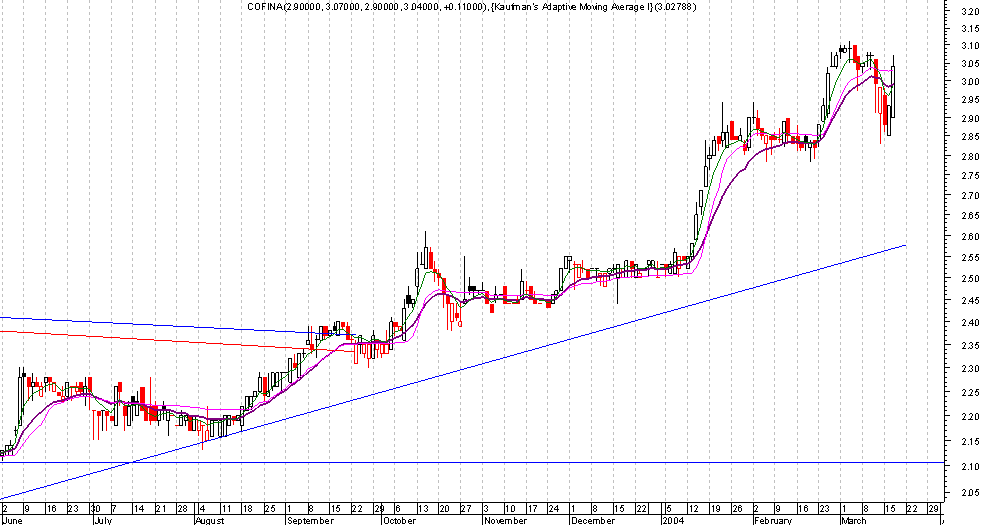The width and height of the screenshot is (982, 525).
Task: Click the 3.00 price axis label
Action: (970, 81)
